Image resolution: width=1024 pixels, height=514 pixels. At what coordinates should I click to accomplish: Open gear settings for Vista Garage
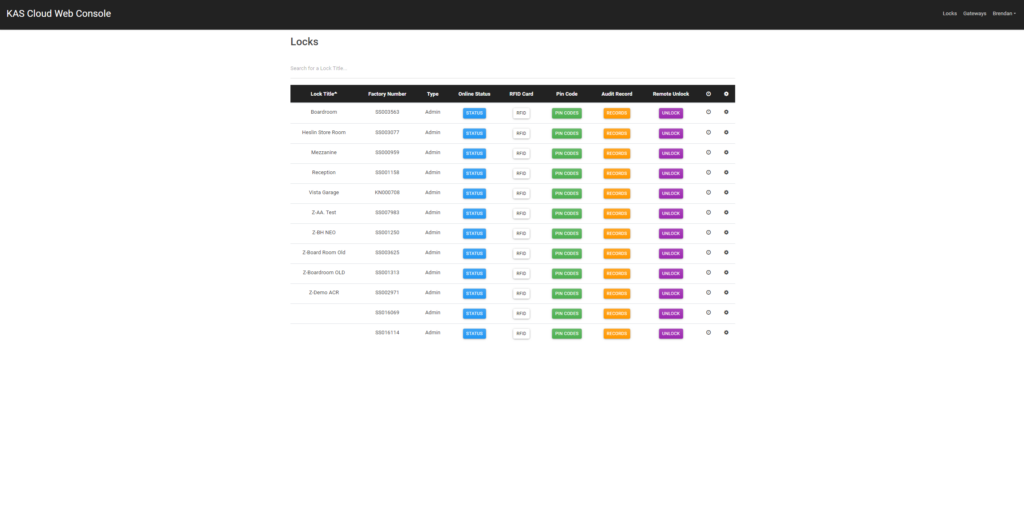(x=726, y=192)
